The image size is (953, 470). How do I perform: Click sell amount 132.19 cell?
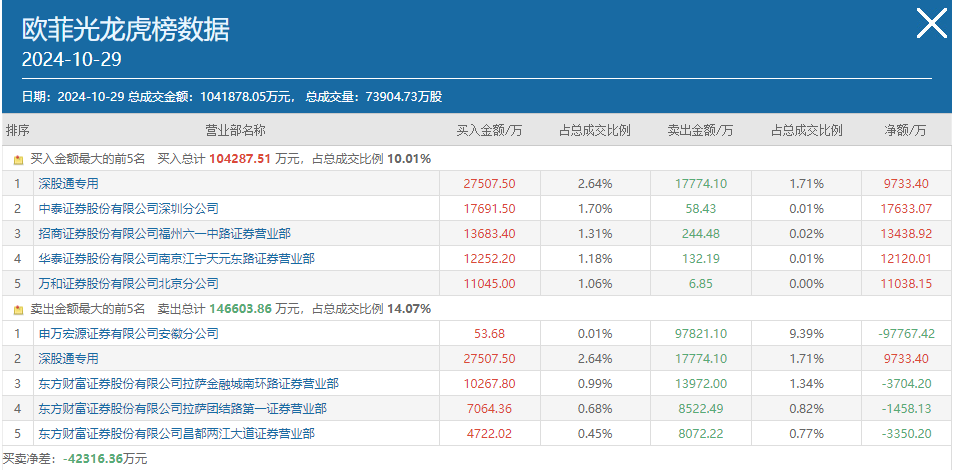pos(701,258)
